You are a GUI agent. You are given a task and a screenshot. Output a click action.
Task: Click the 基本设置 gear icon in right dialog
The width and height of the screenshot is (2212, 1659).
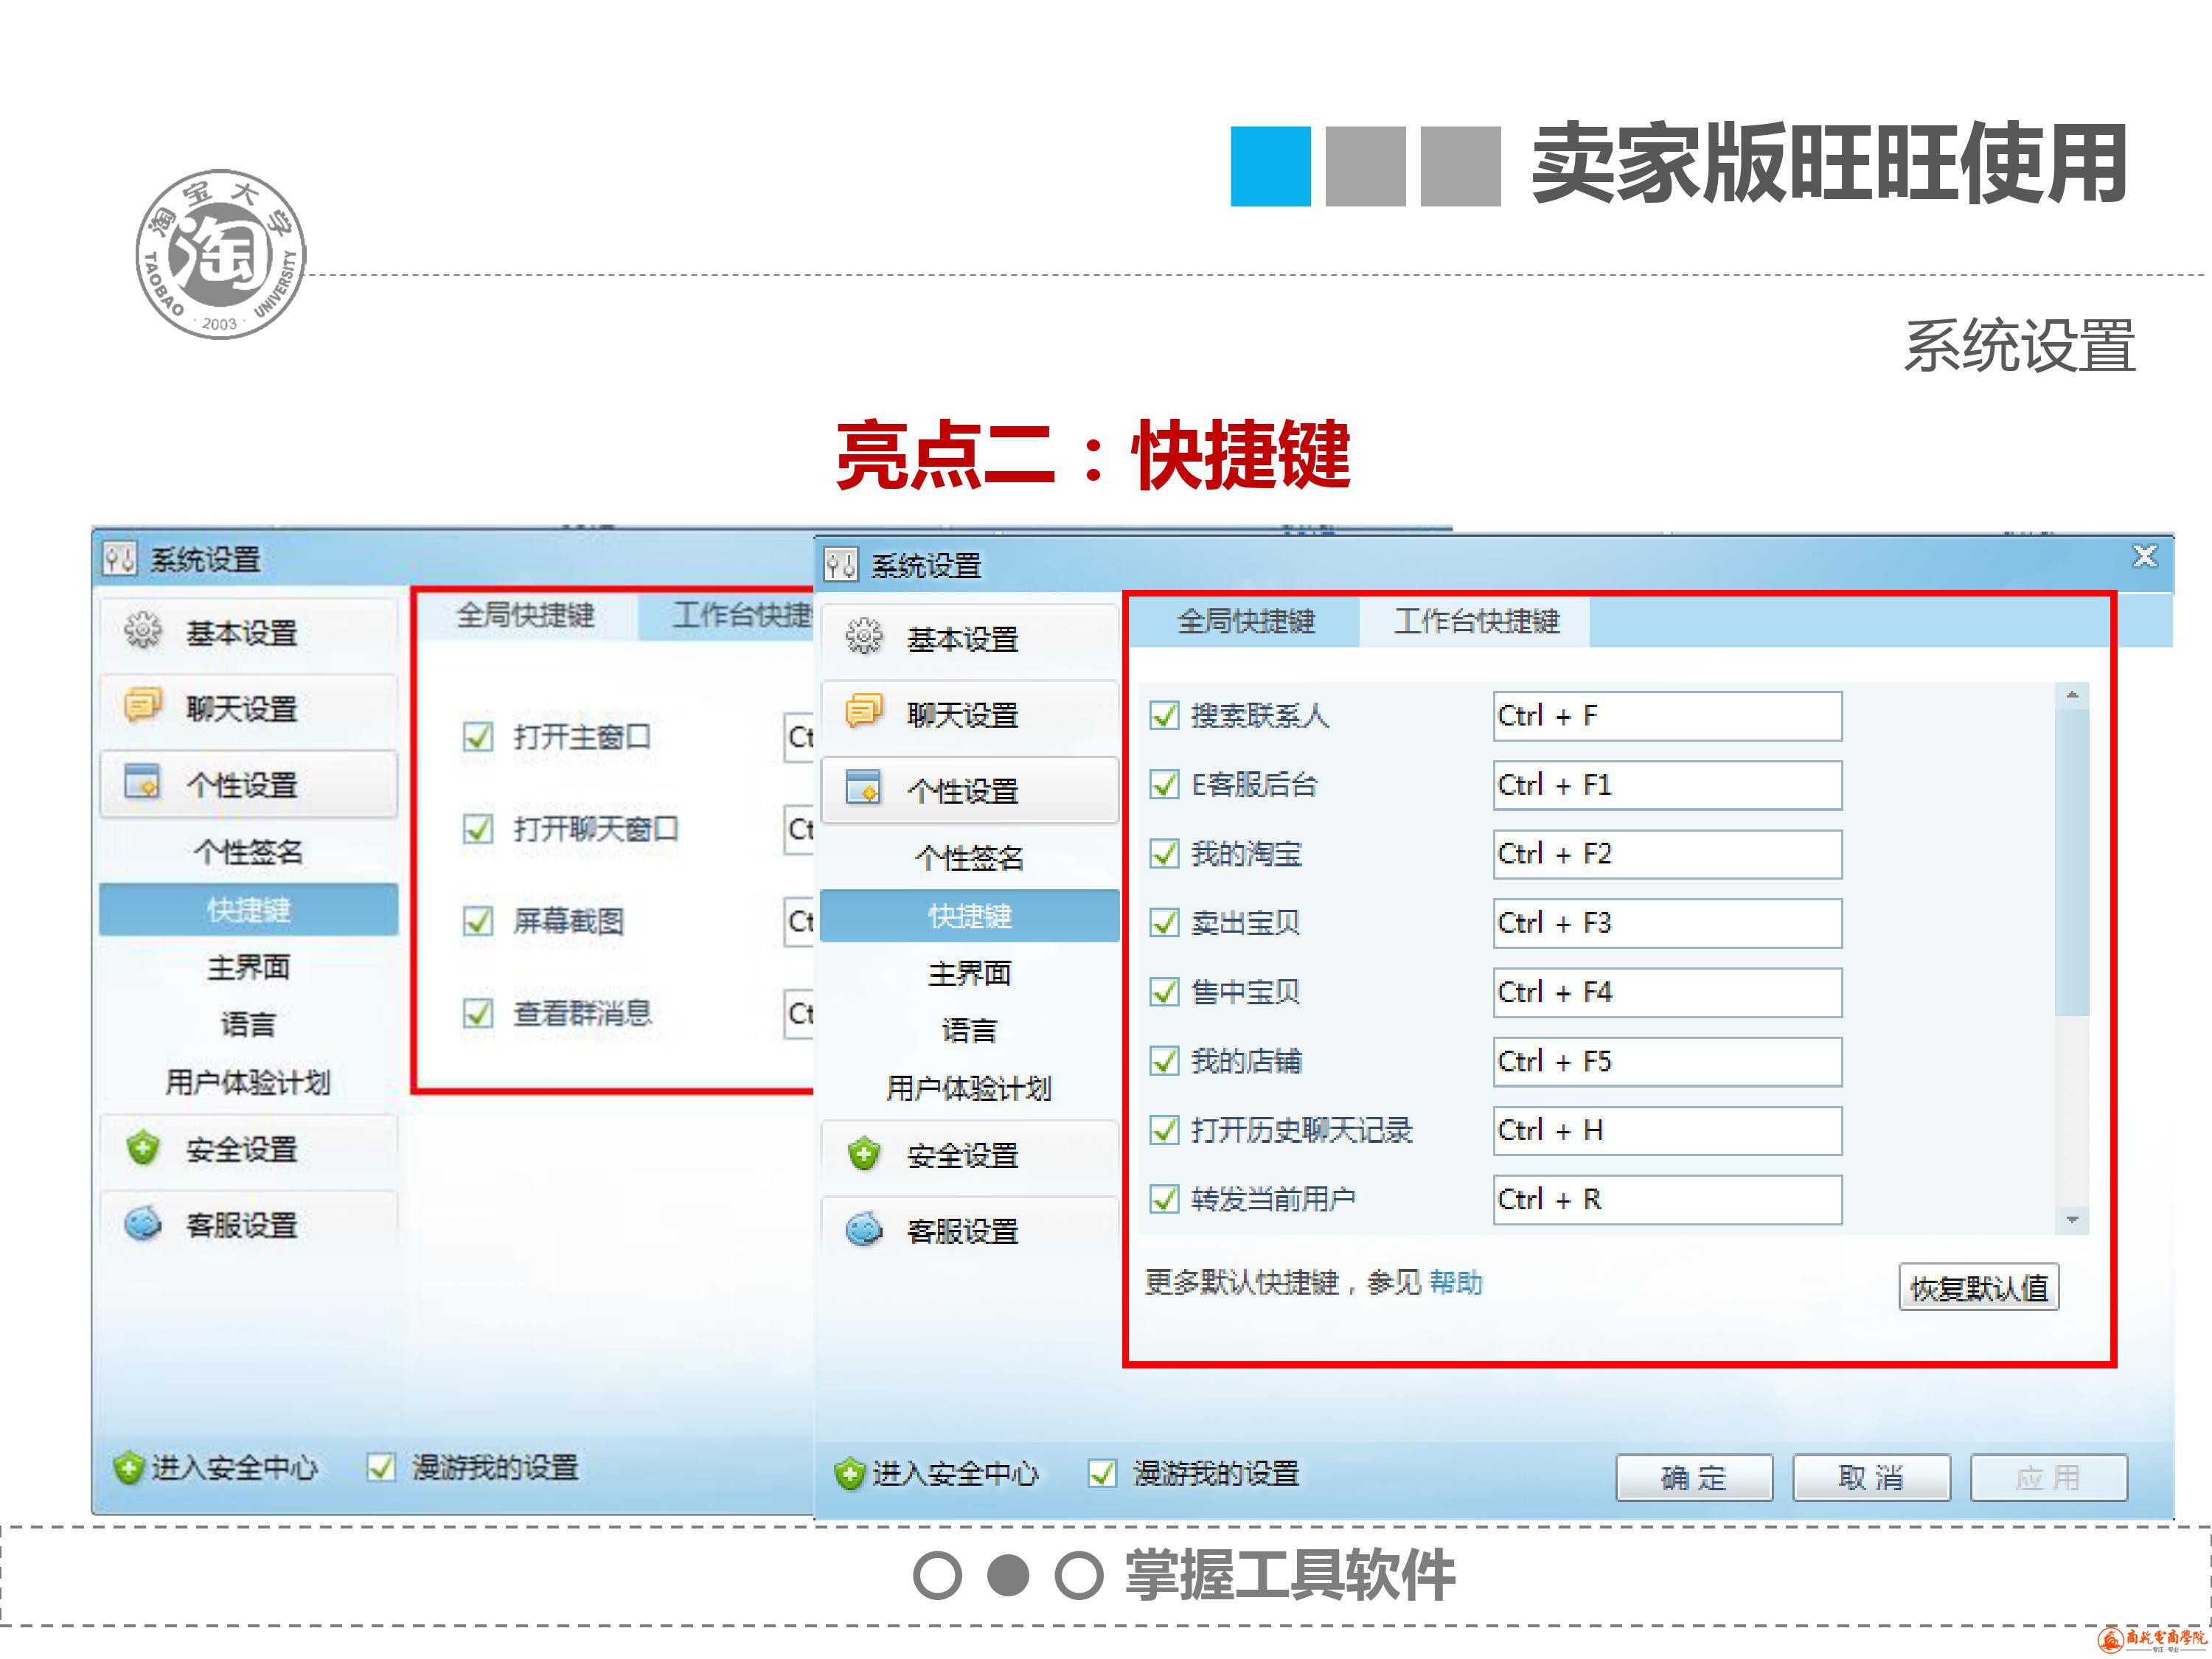[864, 636]
